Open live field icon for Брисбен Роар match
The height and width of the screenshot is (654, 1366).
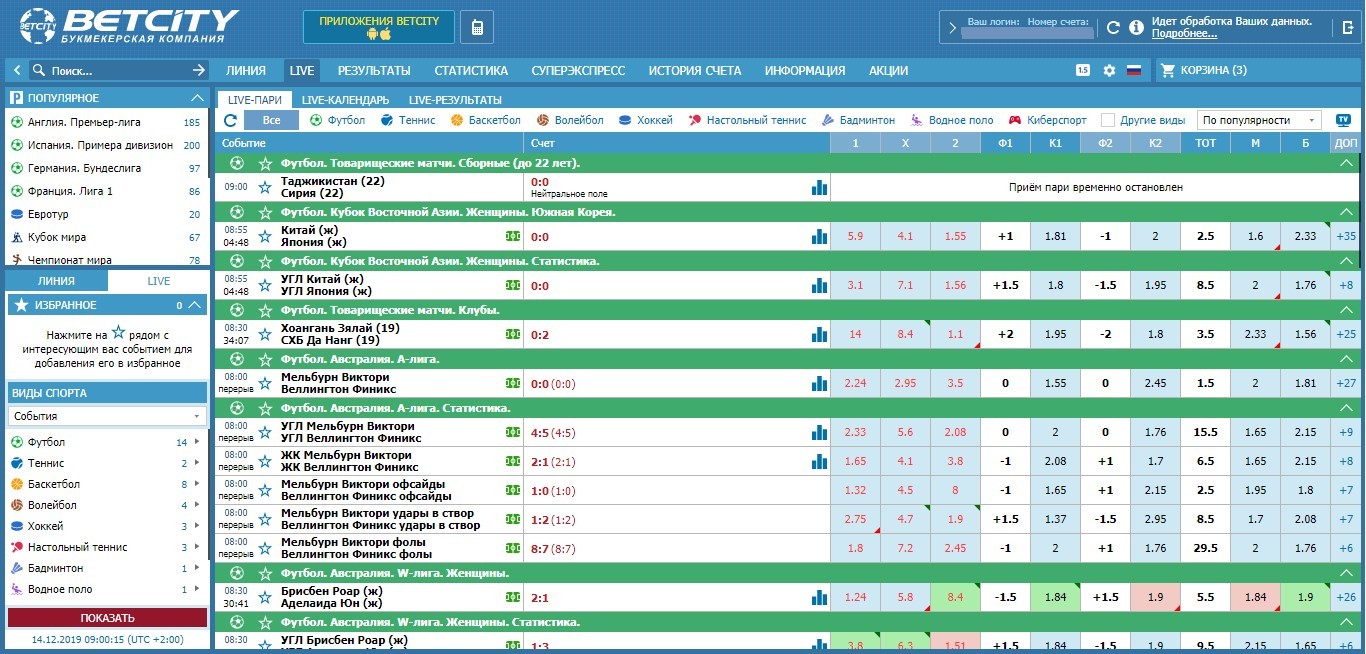(x=513, y=597)
